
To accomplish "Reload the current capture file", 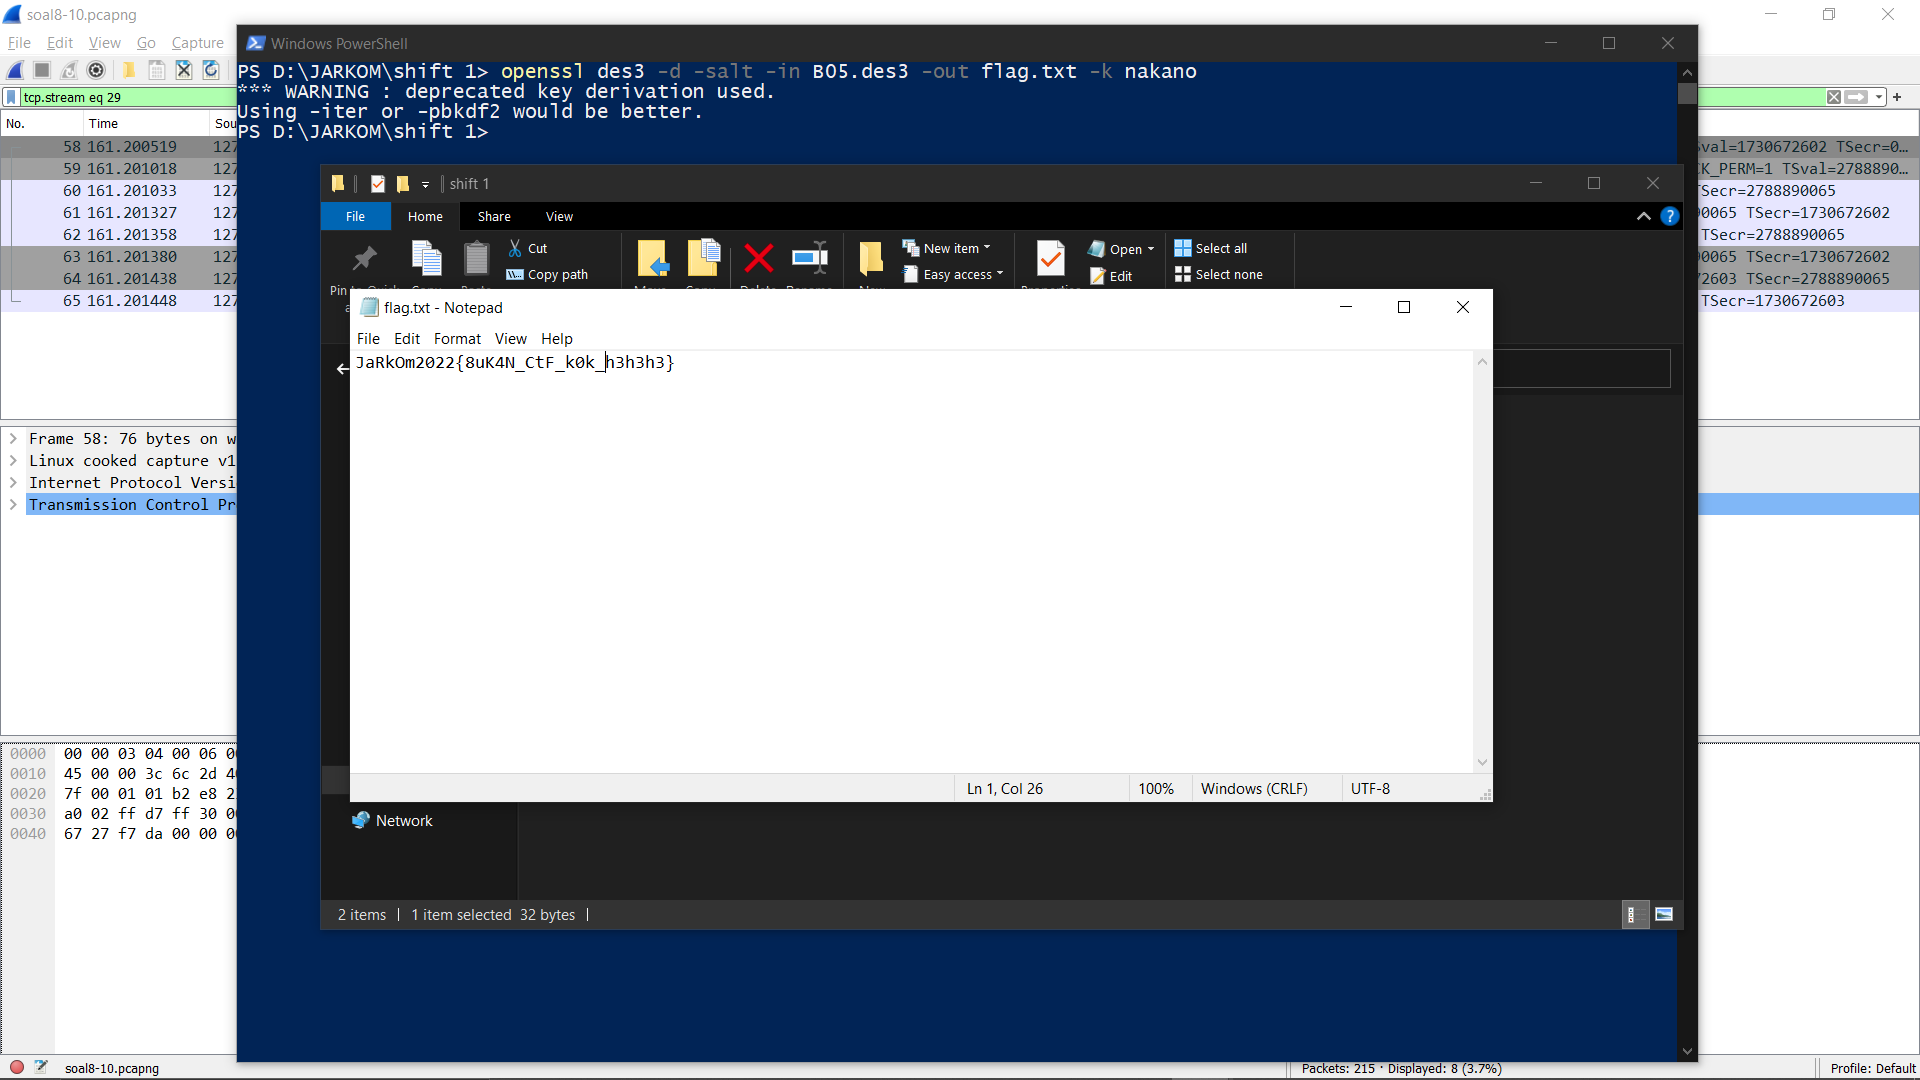I will 210,70.
